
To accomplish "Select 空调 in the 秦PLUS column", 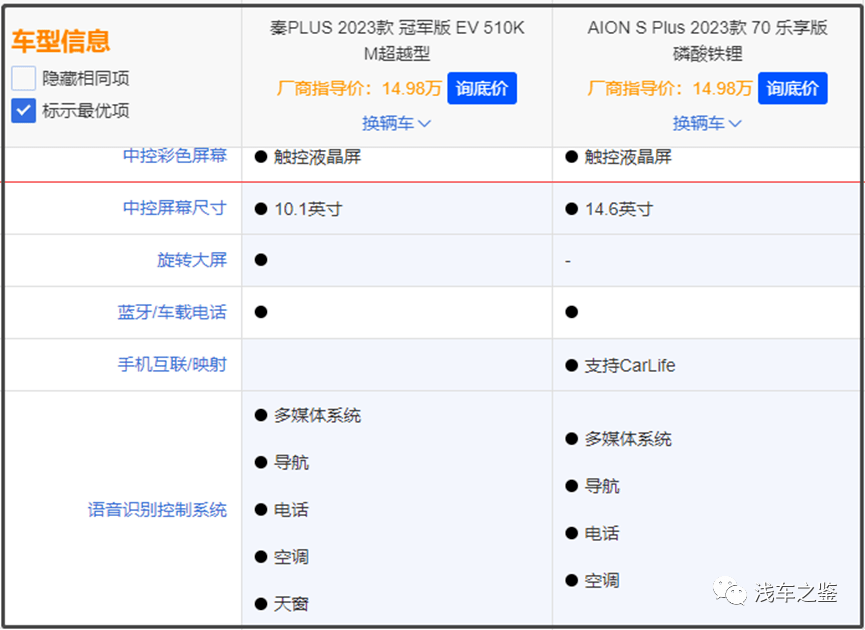I will coord(291,557).
